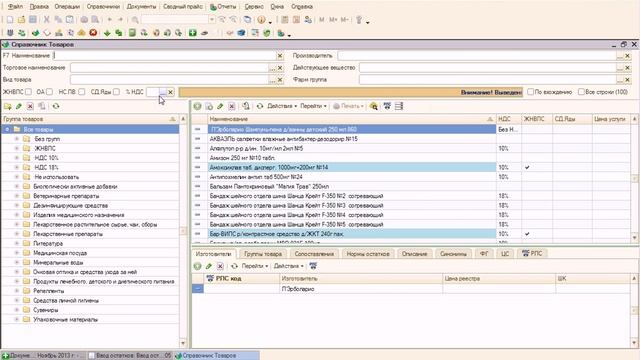Open the Справочники menu
The image size is (640, 360).
103,7
